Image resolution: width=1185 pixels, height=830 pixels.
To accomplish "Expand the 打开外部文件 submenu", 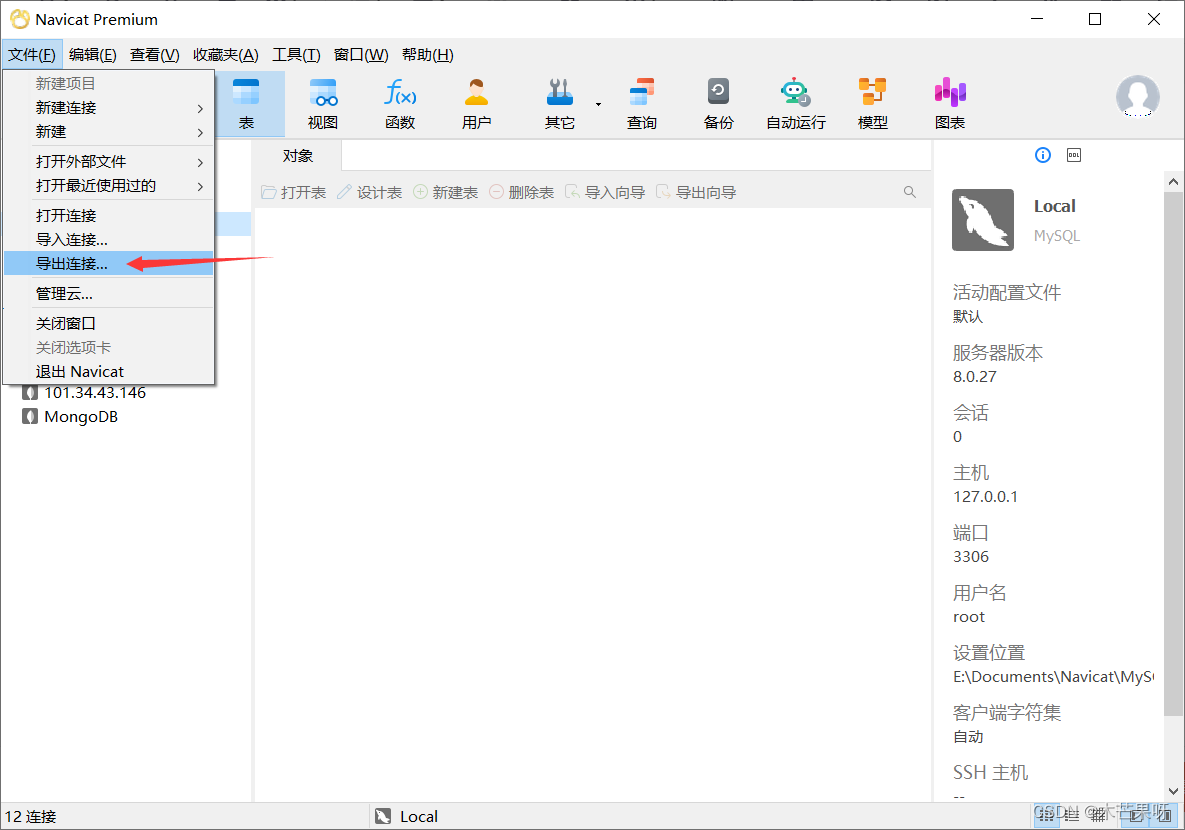I will coord(109,162).
